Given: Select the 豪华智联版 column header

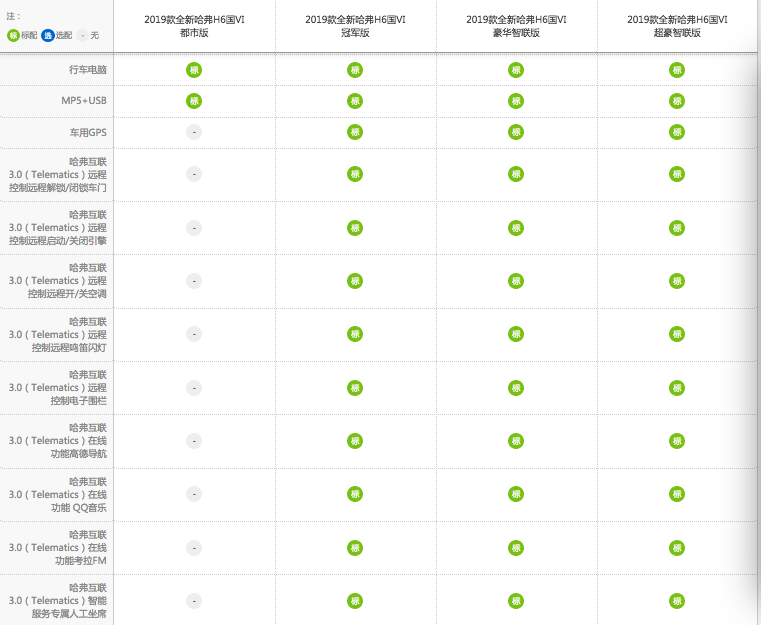Looking at the screenshot, I should click(516, 26).
